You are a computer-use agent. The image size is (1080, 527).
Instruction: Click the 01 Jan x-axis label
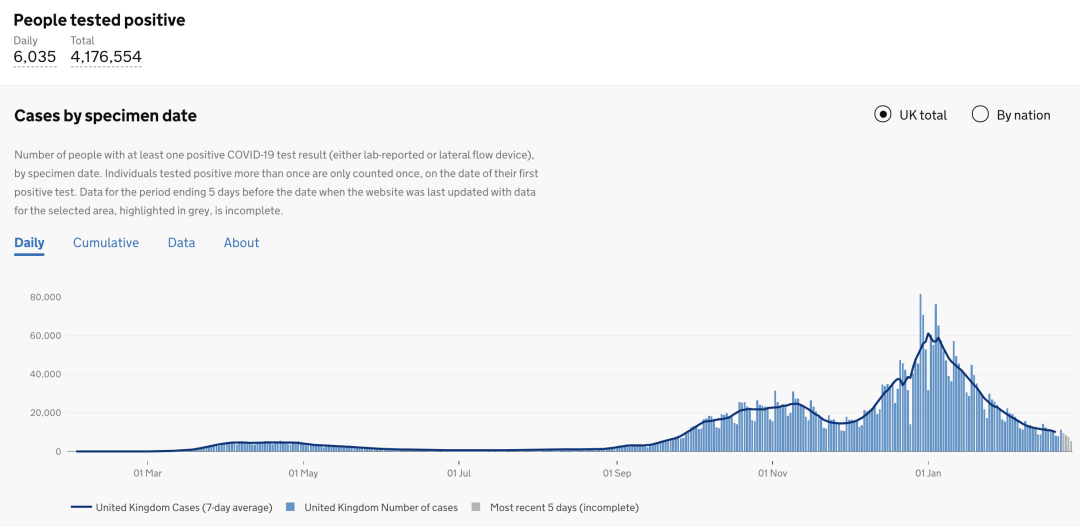928,473
